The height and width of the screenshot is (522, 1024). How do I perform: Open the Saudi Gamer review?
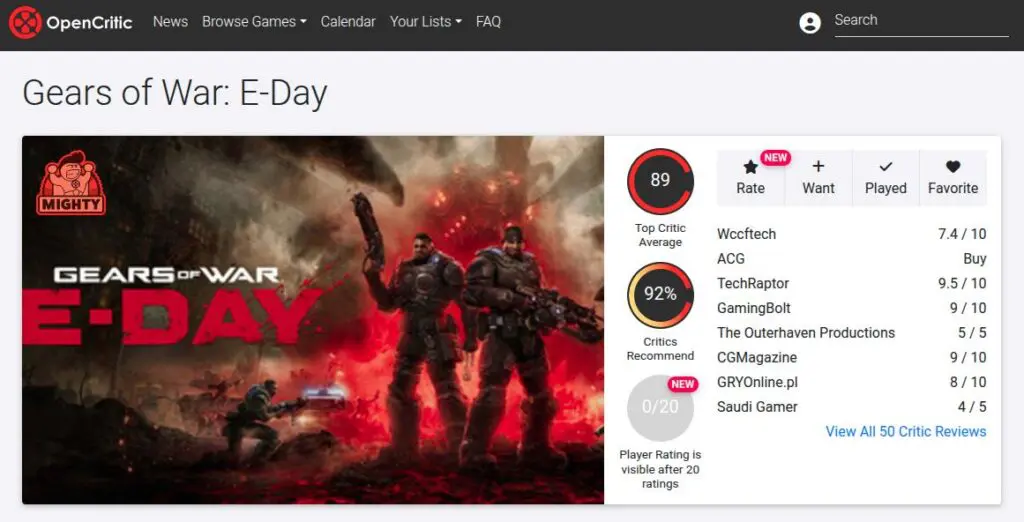[758, 407]
